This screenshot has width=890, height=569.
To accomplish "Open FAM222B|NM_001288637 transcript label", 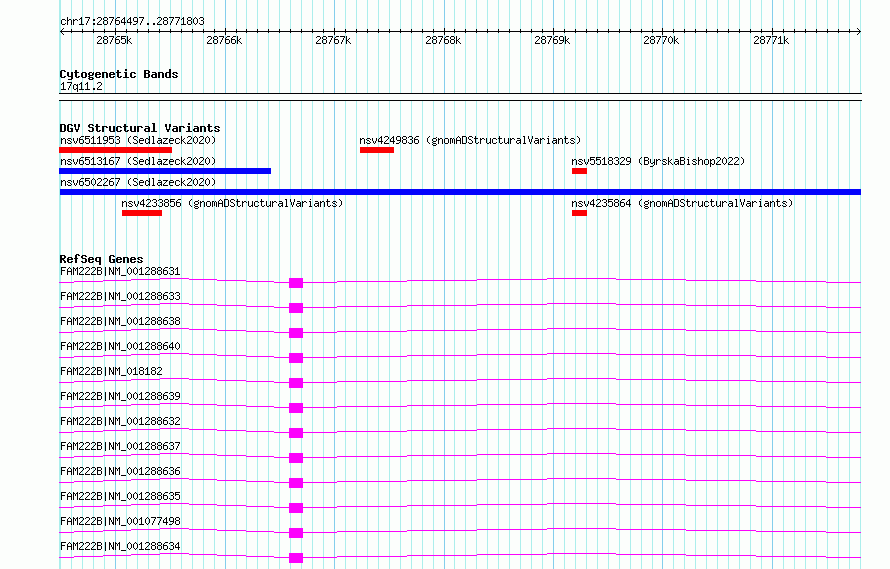I will coord(120,446).
